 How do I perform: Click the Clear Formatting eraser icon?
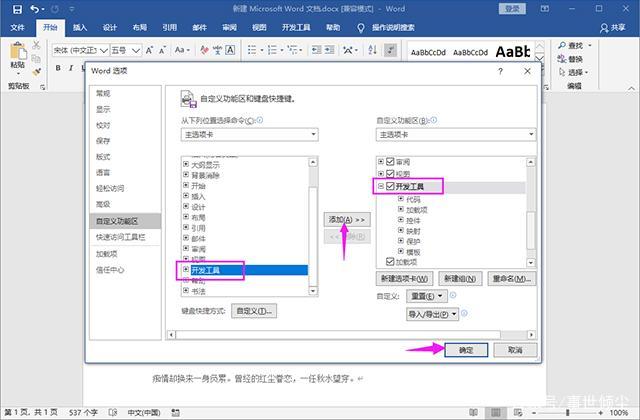click(204, 50)
